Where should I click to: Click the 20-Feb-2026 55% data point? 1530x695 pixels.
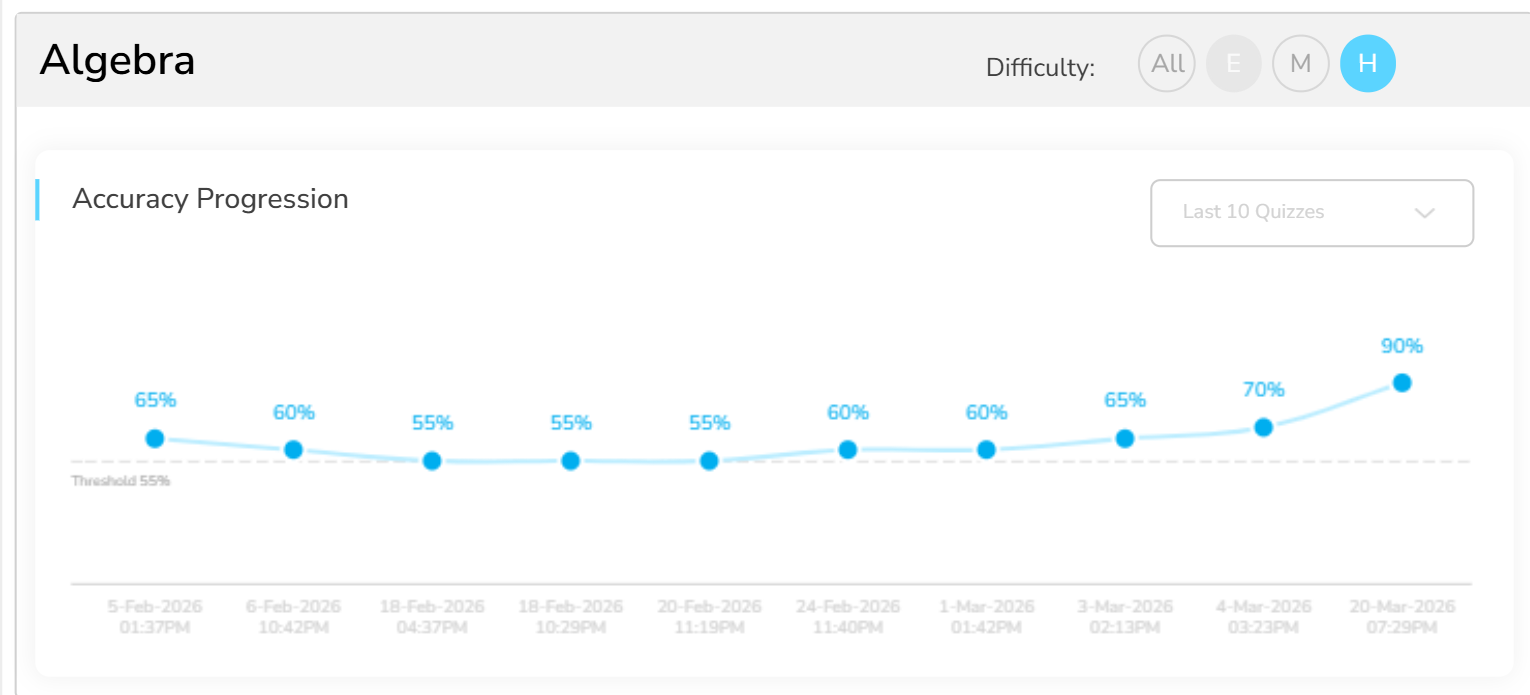coord(709,461)
